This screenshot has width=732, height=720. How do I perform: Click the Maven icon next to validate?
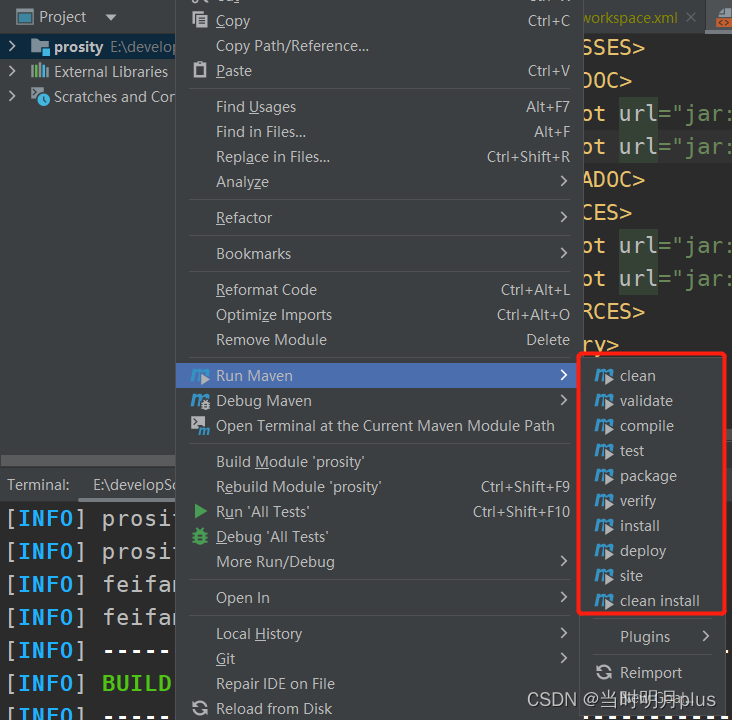click(x=603, y=401)
